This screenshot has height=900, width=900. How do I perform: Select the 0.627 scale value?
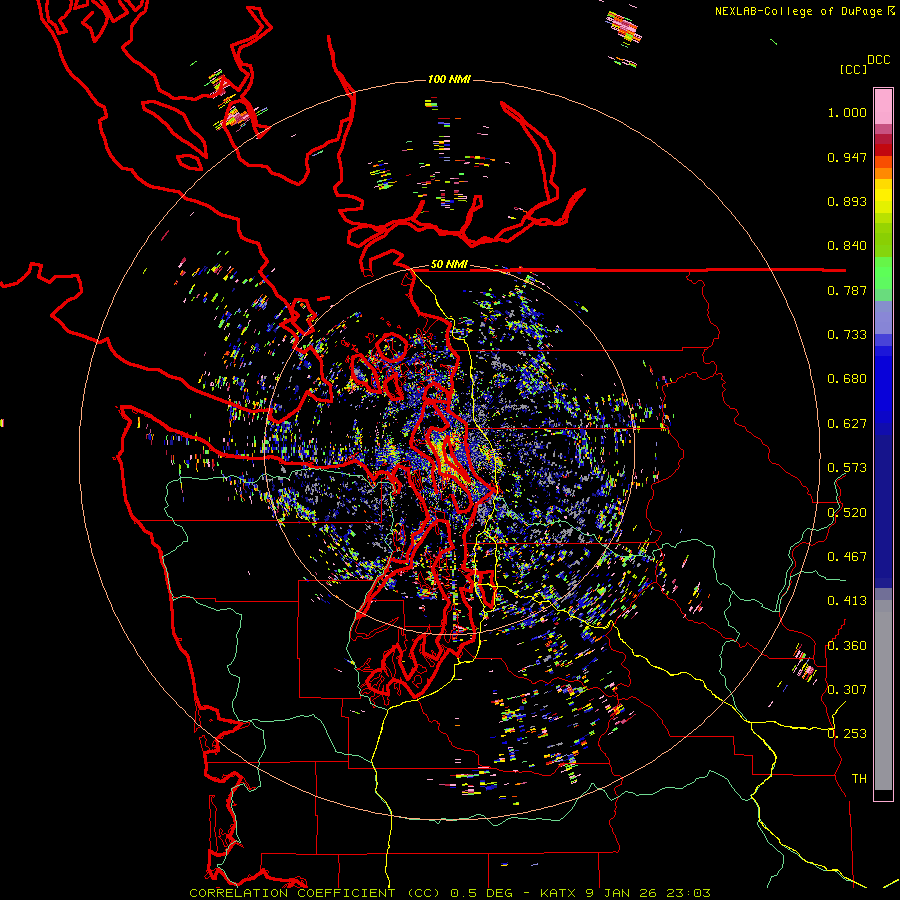847,424
